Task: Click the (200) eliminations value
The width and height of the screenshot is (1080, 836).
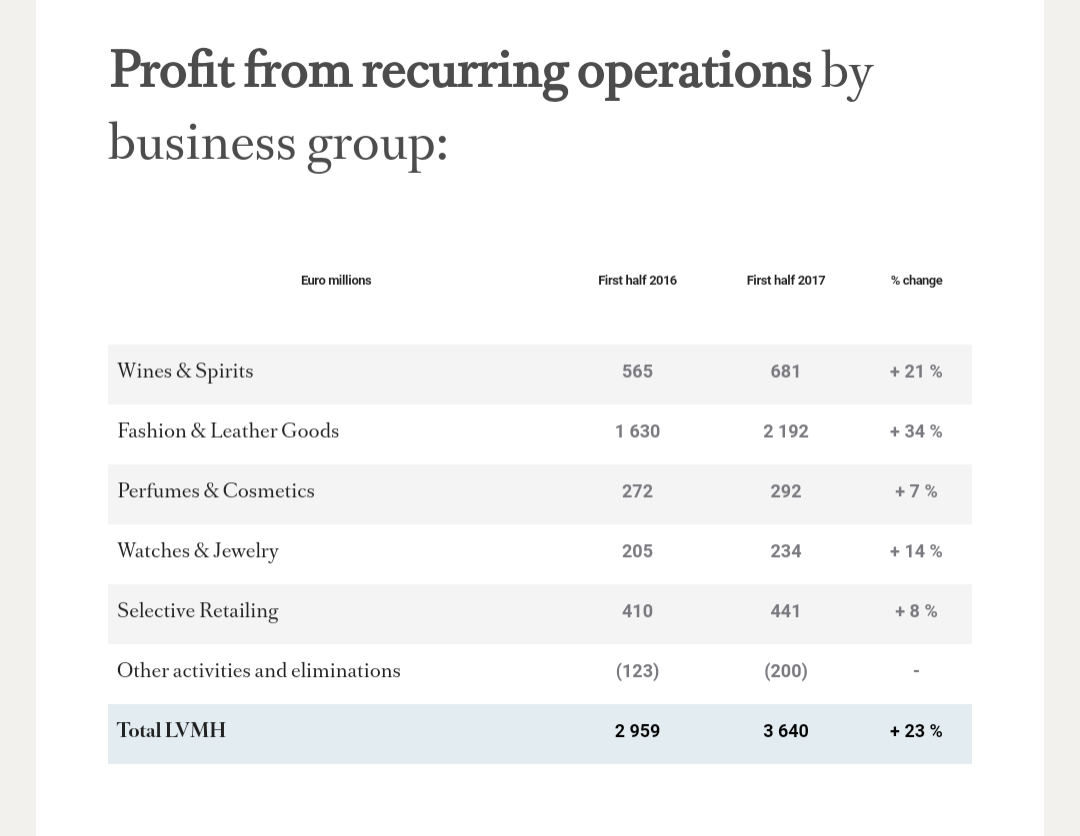Action: [785, 671]
